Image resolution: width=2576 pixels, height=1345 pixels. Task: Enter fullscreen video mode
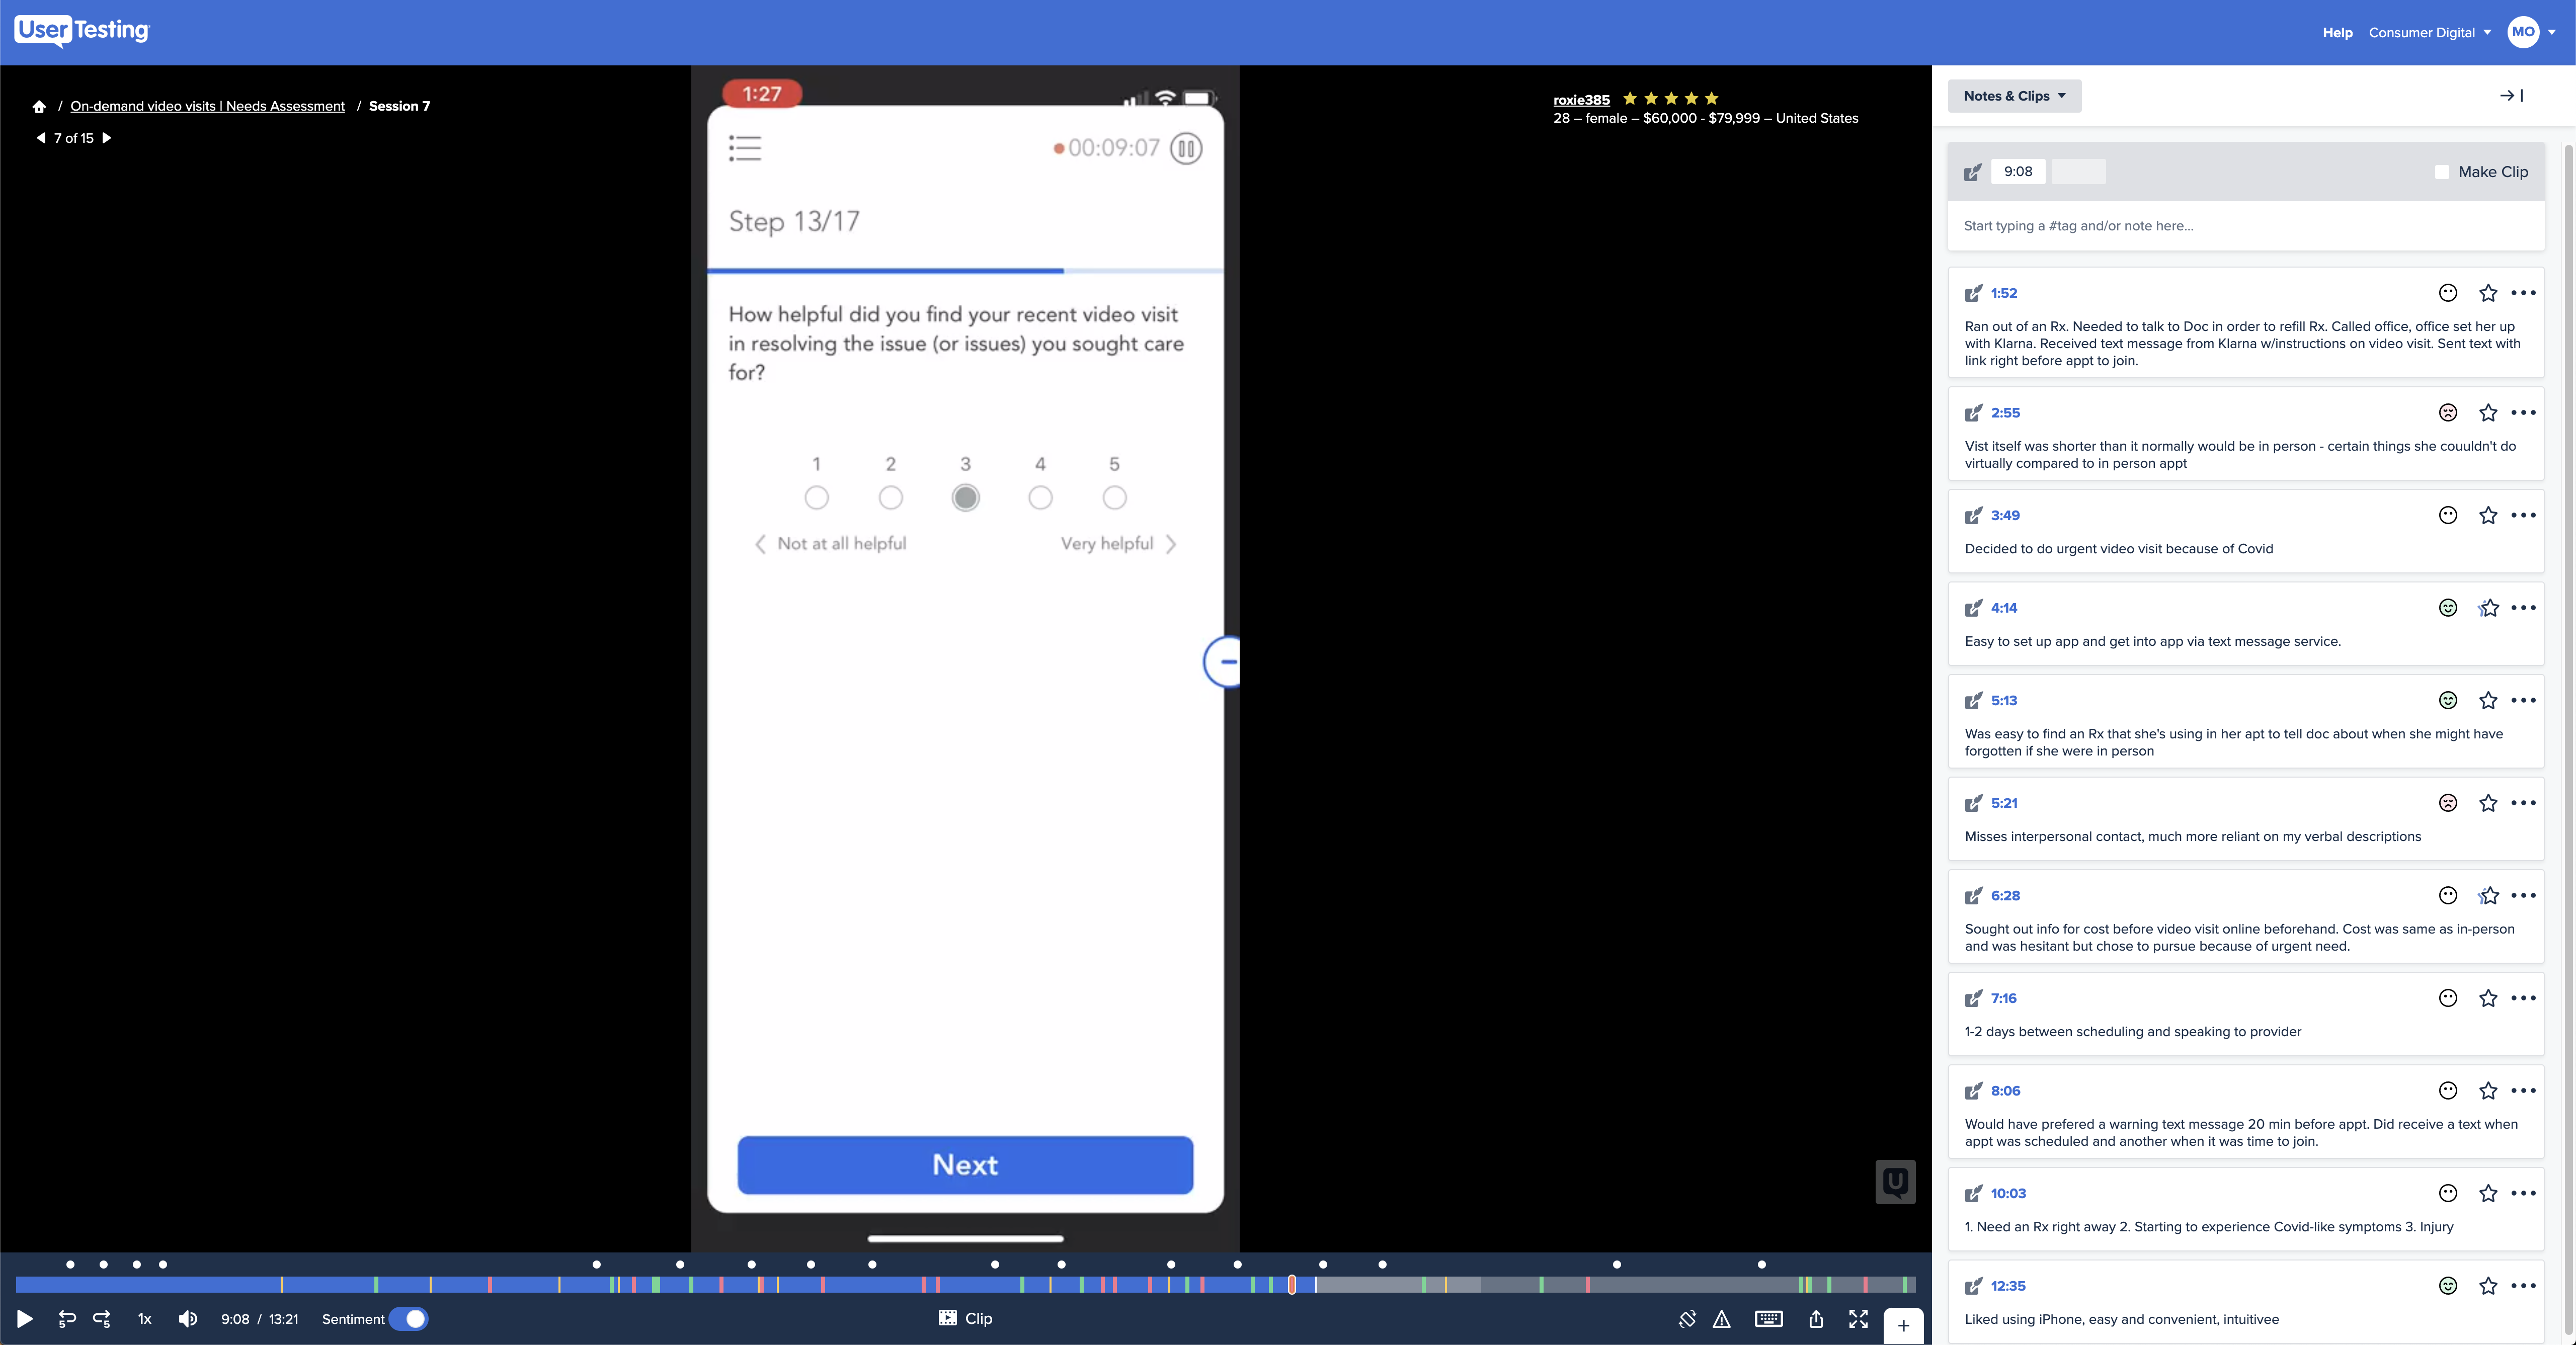(x=1858, y=1319)
